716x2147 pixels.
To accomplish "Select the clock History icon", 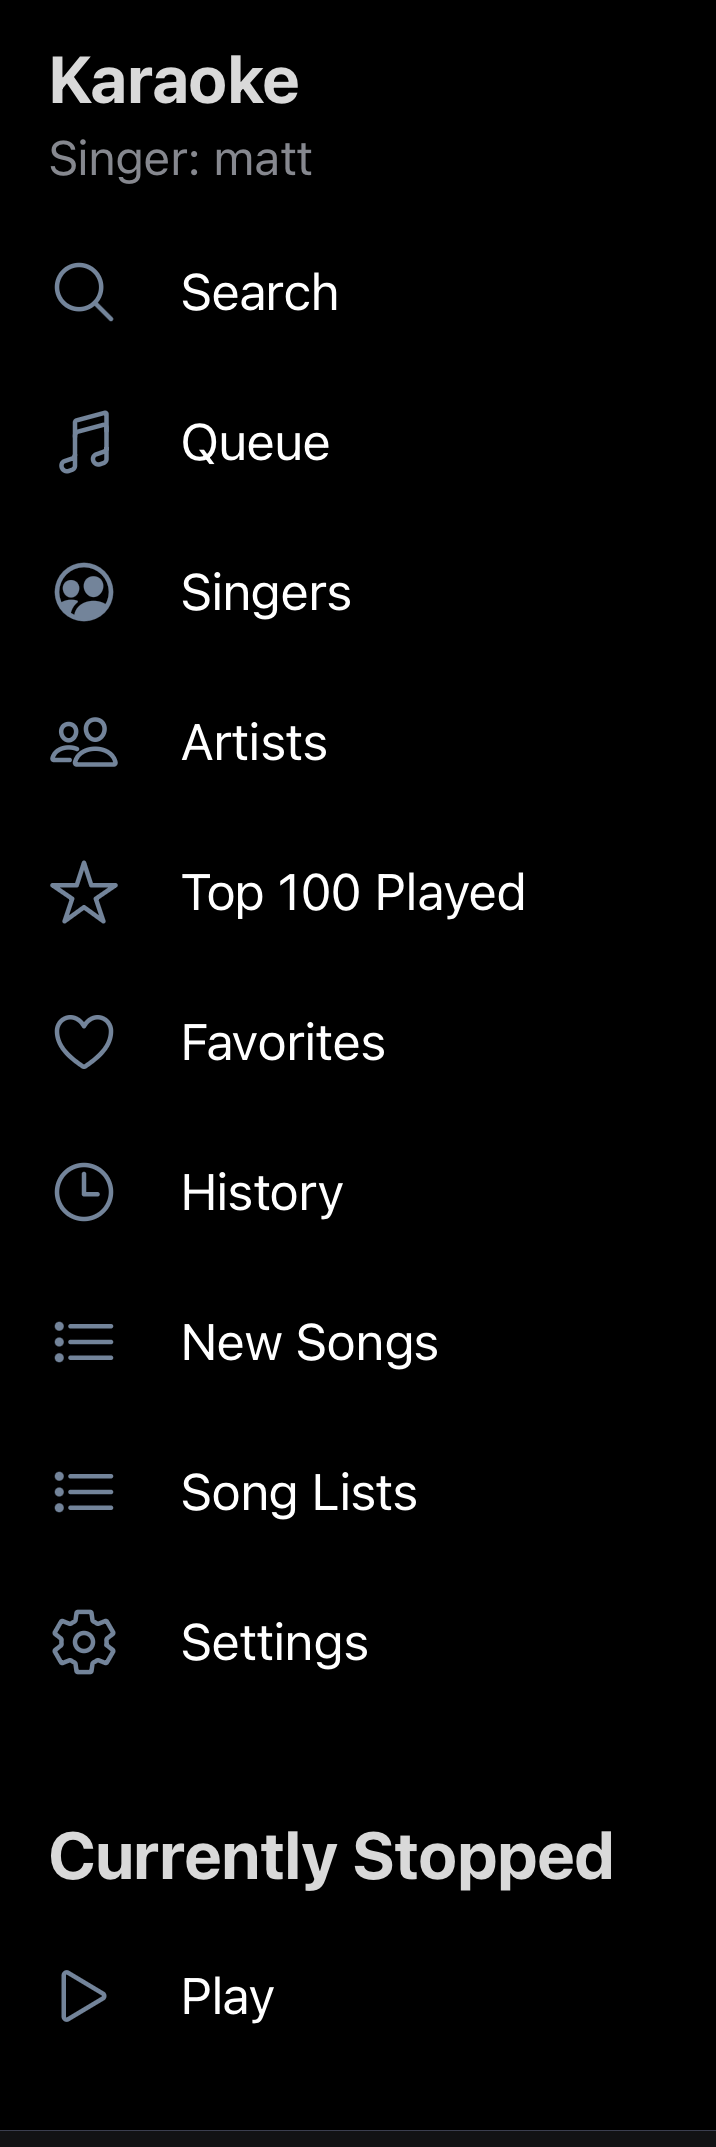I will point(84,1192).
